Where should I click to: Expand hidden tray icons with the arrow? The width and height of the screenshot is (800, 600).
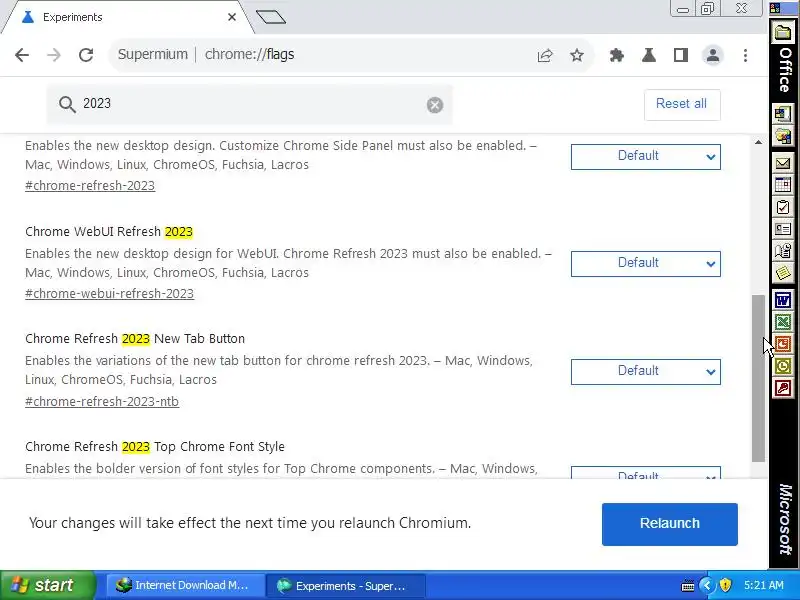pyautogui.click(x=707, y=585)
